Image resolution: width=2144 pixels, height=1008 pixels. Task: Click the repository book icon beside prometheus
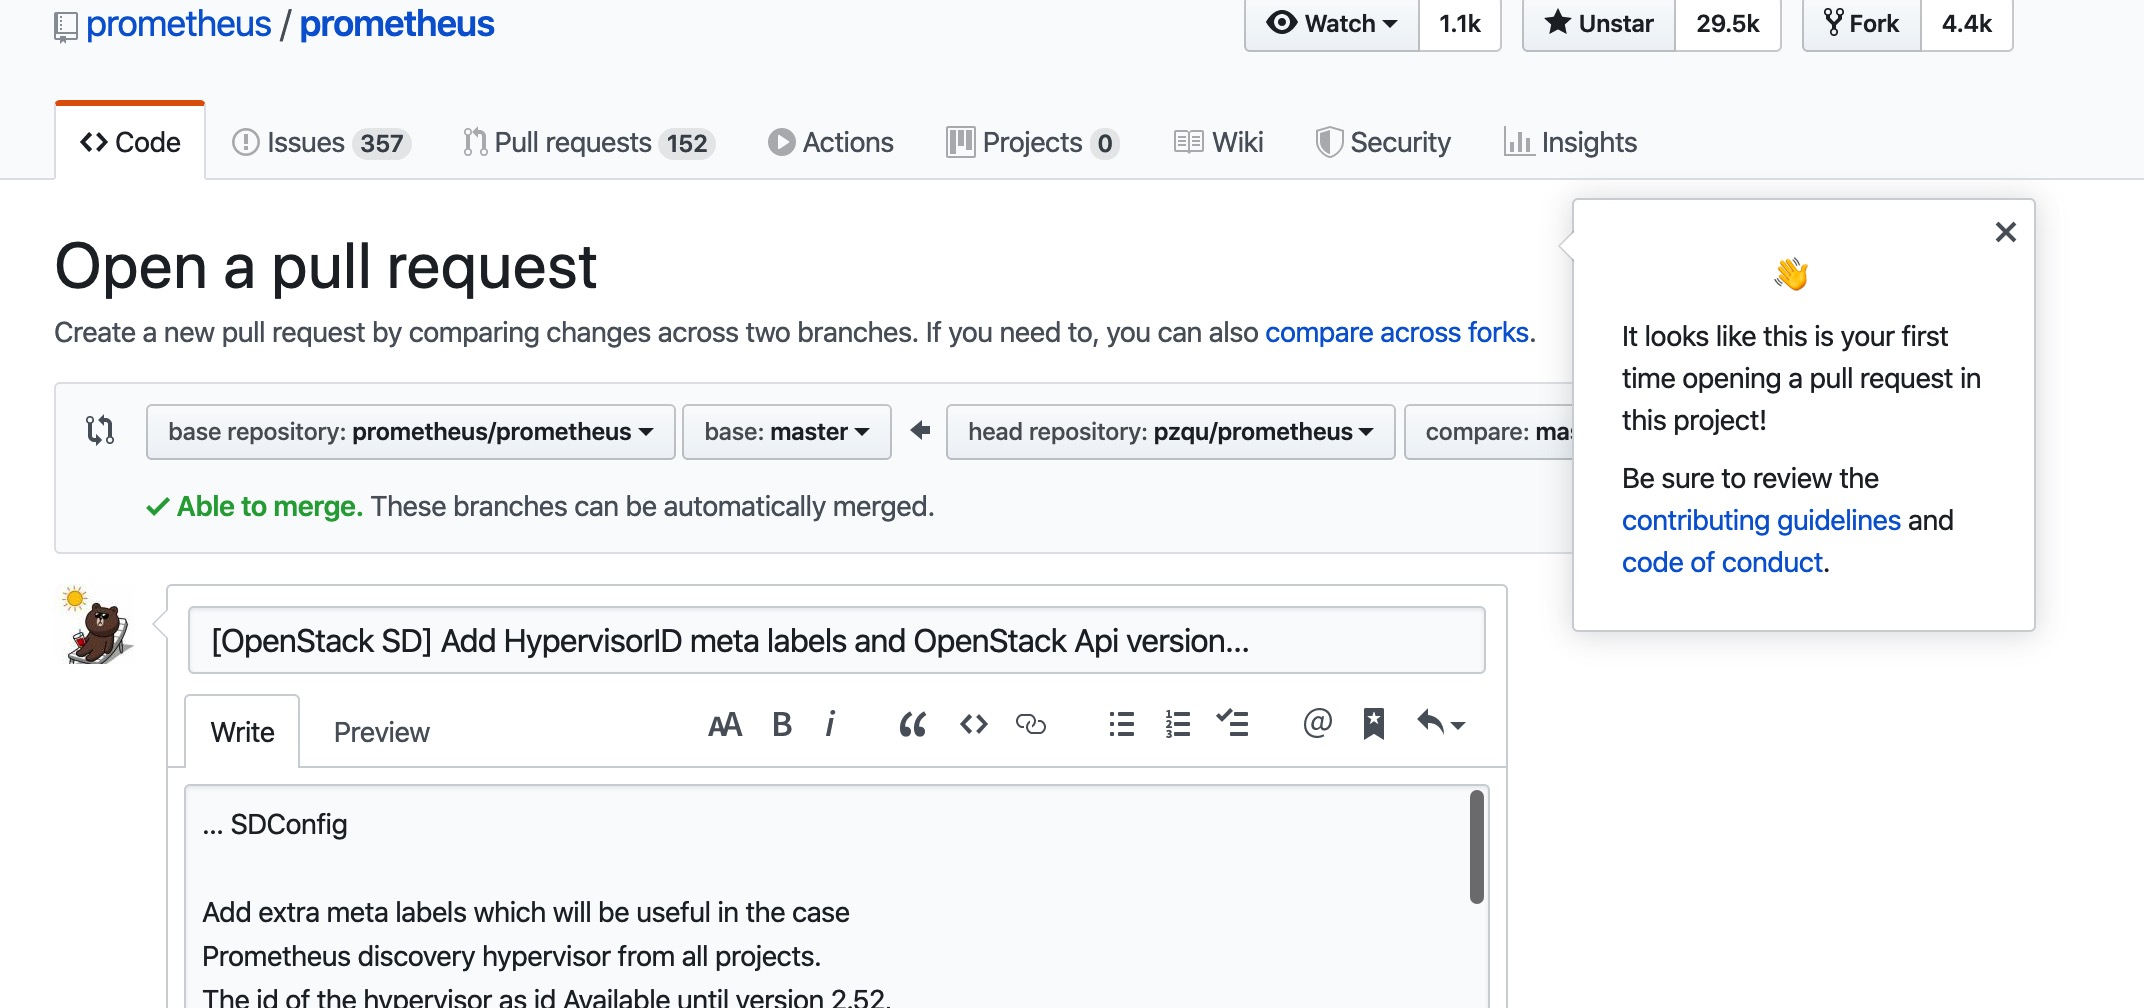[65, 27]
